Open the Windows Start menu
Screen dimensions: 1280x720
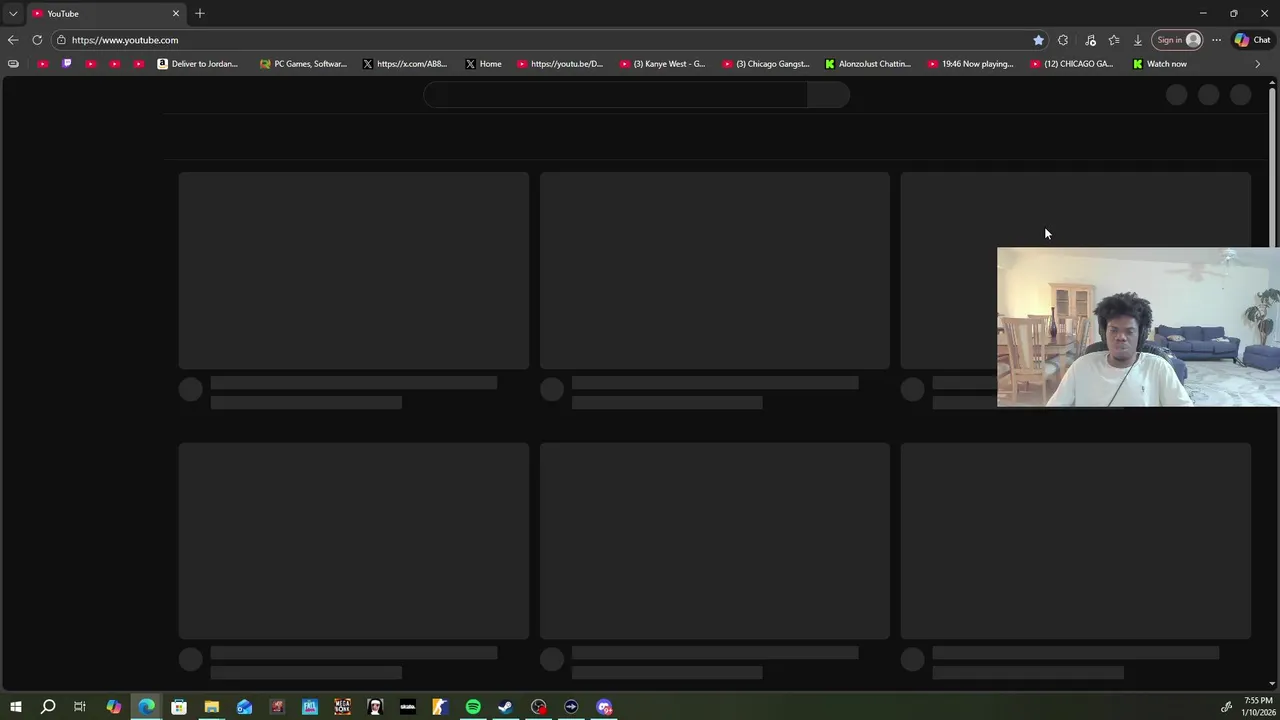[x=16, y=707]
